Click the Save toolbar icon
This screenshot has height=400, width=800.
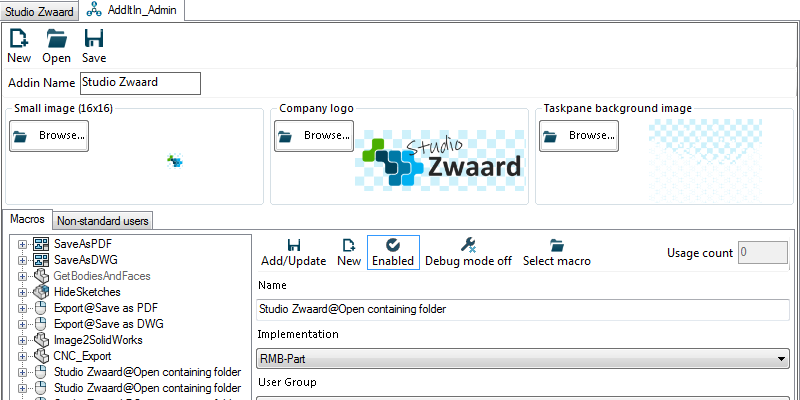94,39
